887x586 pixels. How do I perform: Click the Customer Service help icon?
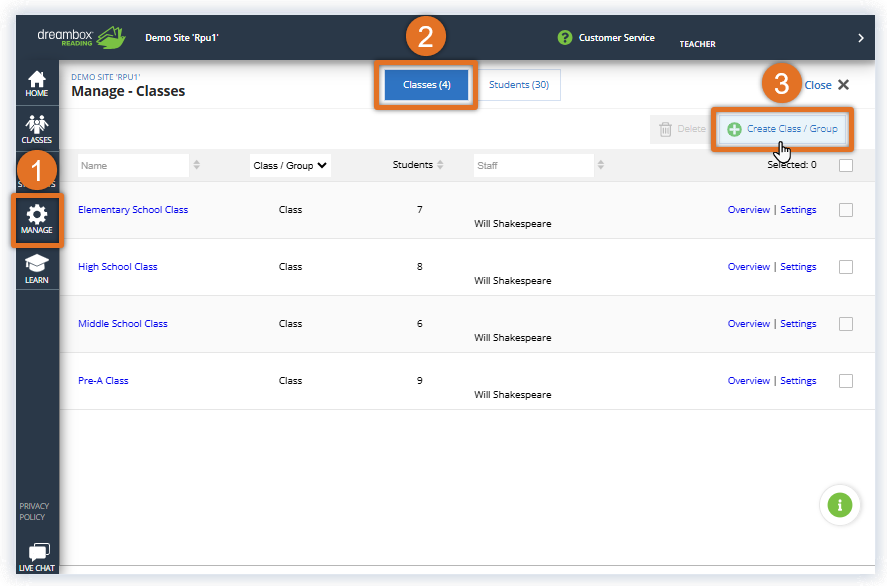(x=565, y=38)
